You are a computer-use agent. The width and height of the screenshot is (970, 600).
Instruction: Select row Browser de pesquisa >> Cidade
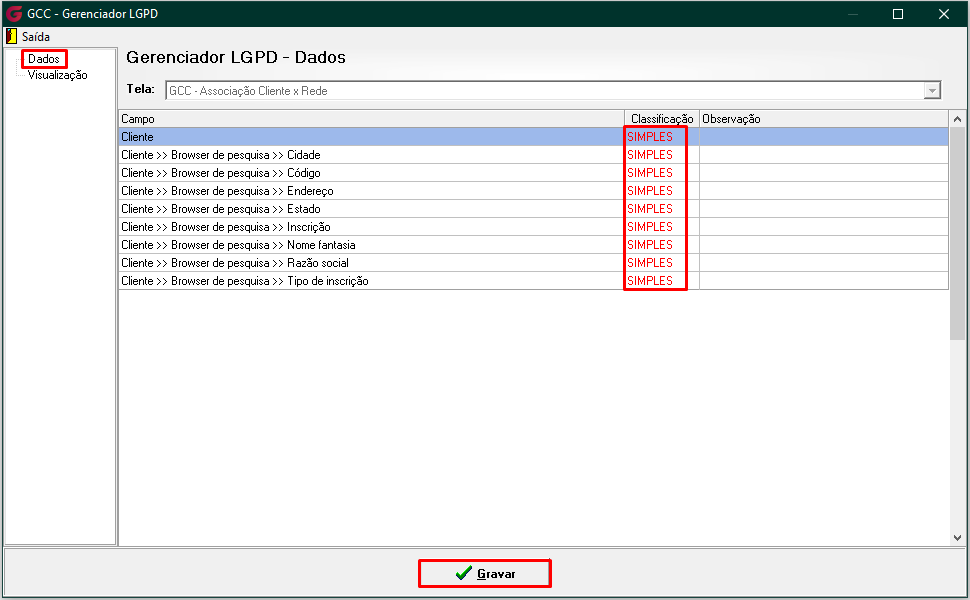coord(533,155)
